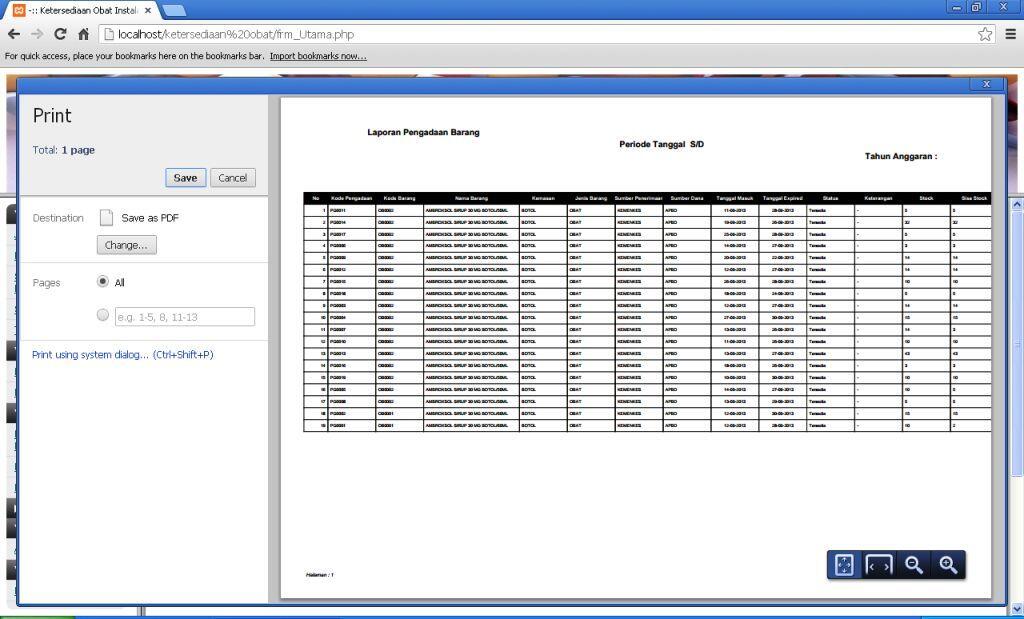The width and height of the screenshot is (1024, 619).
Task: Click the Kode Pengadaan column header
Action: pos(351,198)
